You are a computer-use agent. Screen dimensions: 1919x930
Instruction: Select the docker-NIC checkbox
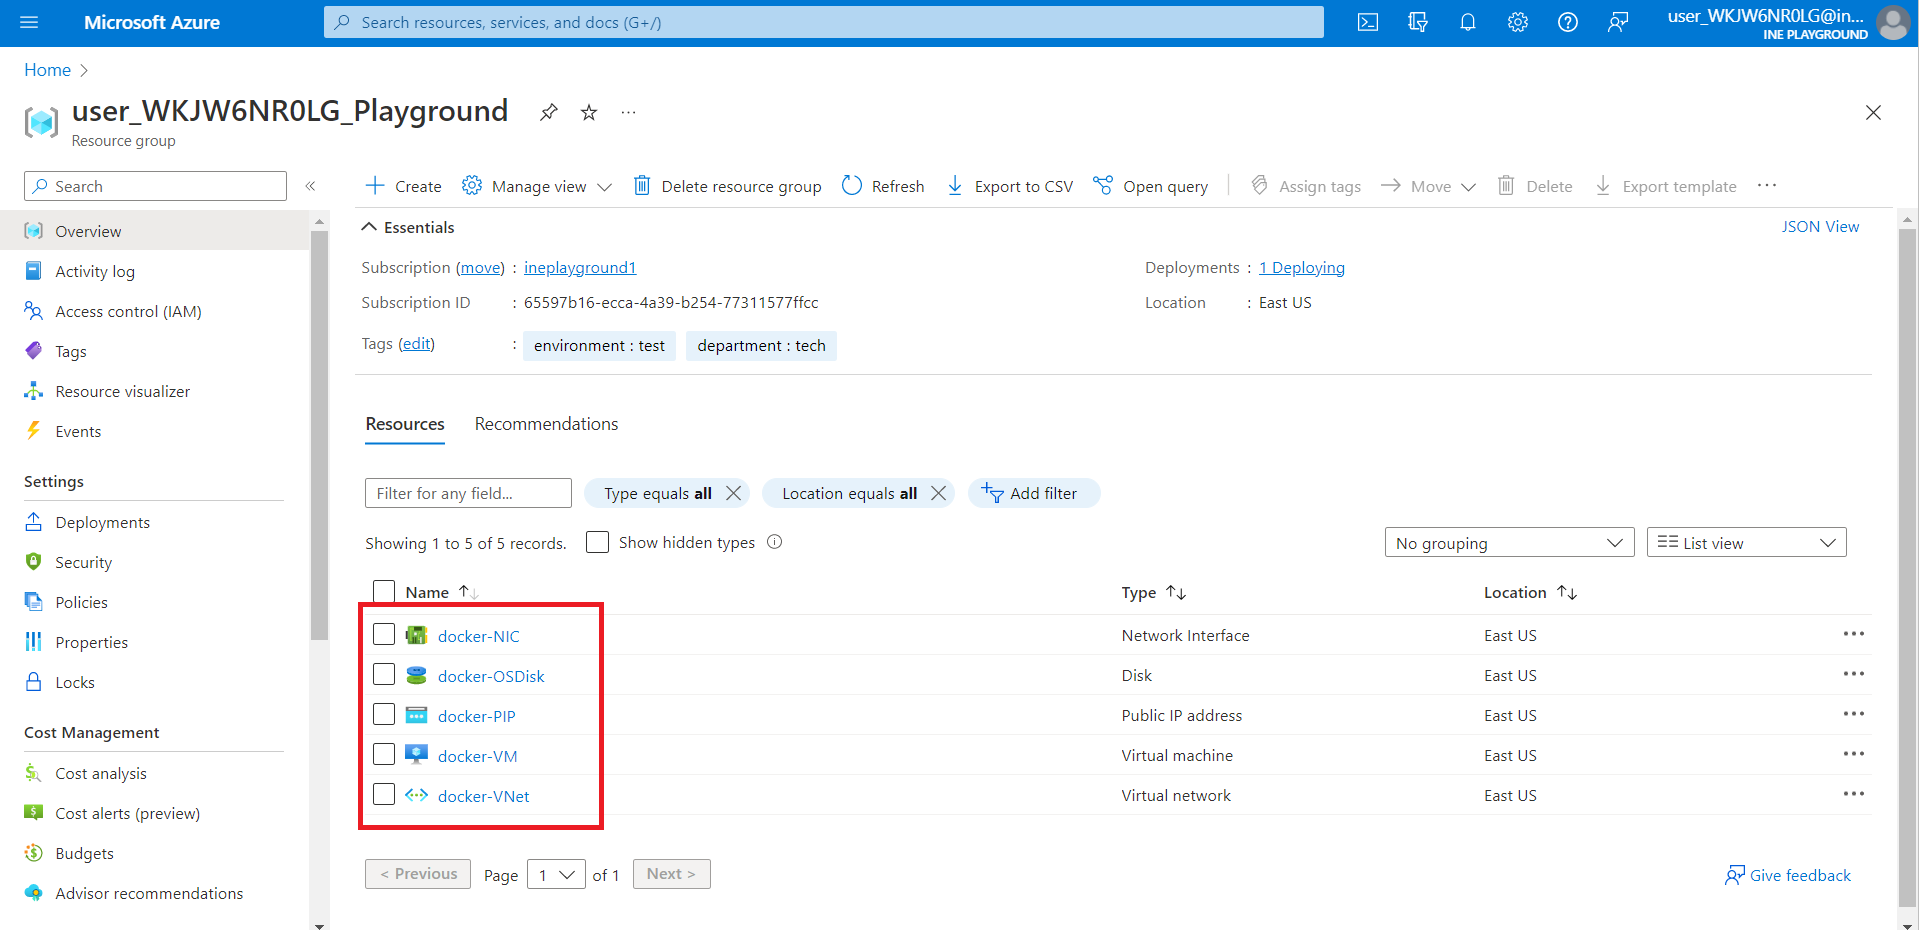pyautogui.click(x=384, y=634)
